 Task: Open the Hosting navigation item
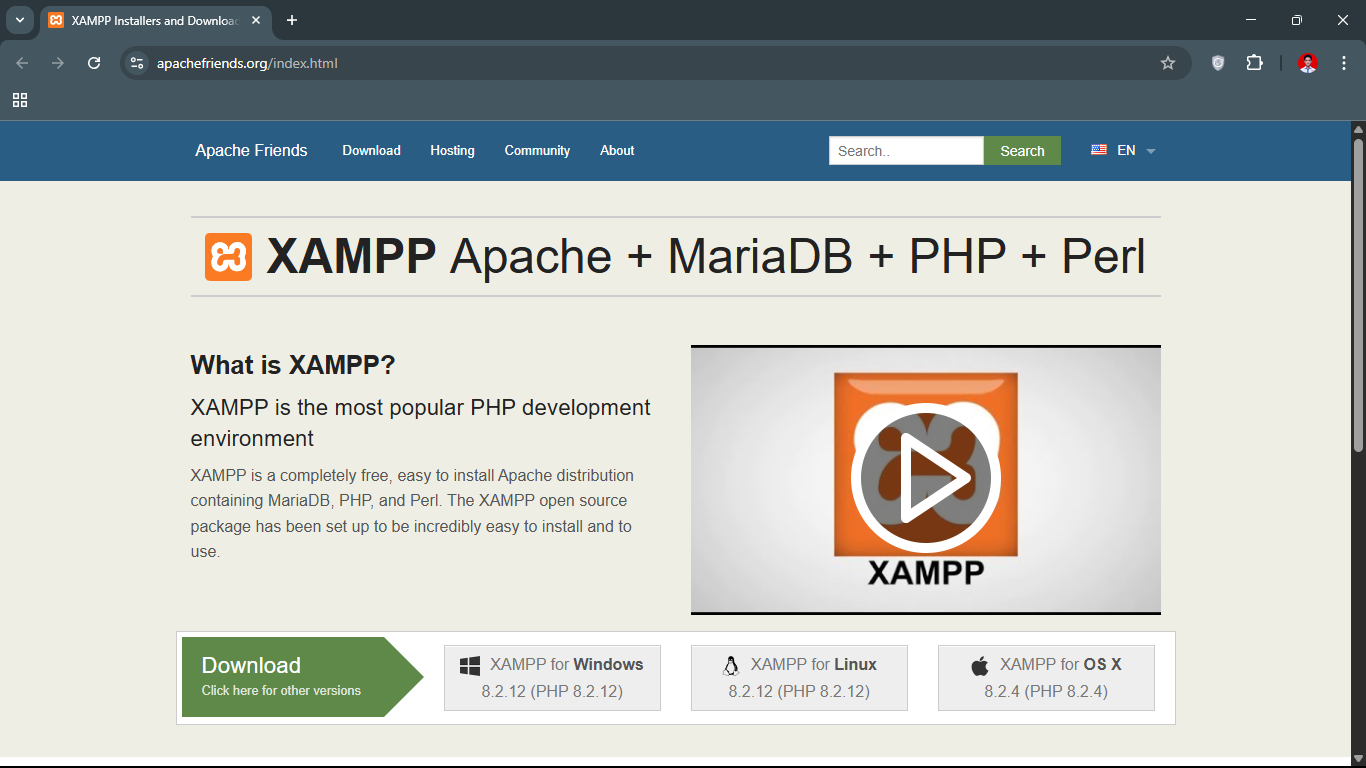point(452,151)
